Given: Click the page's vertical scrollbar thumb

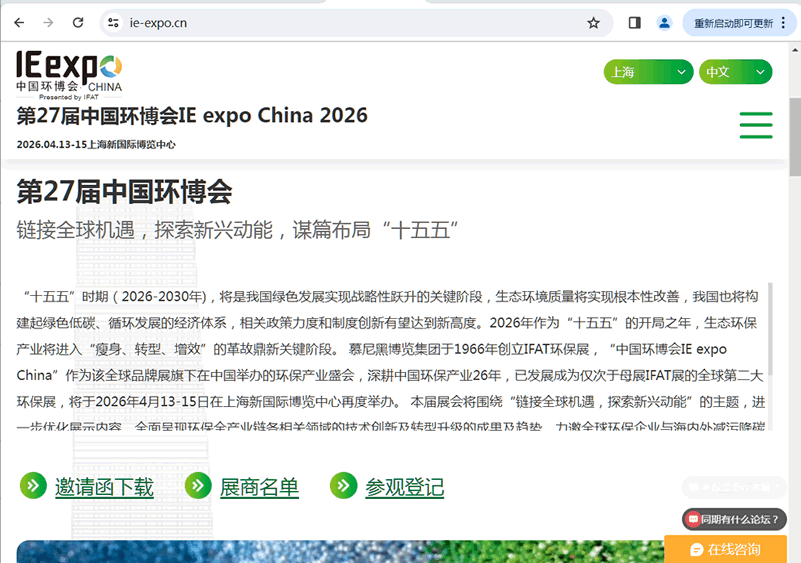Looking at the screenshot, I should (x=795, y=136).
